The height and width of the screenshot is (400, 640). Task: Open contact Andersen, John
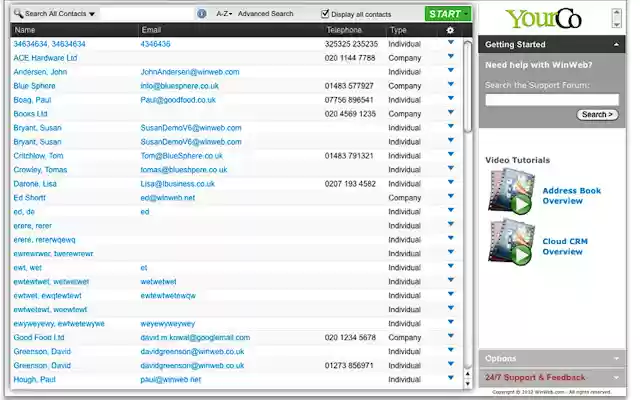tap(40, 72)
